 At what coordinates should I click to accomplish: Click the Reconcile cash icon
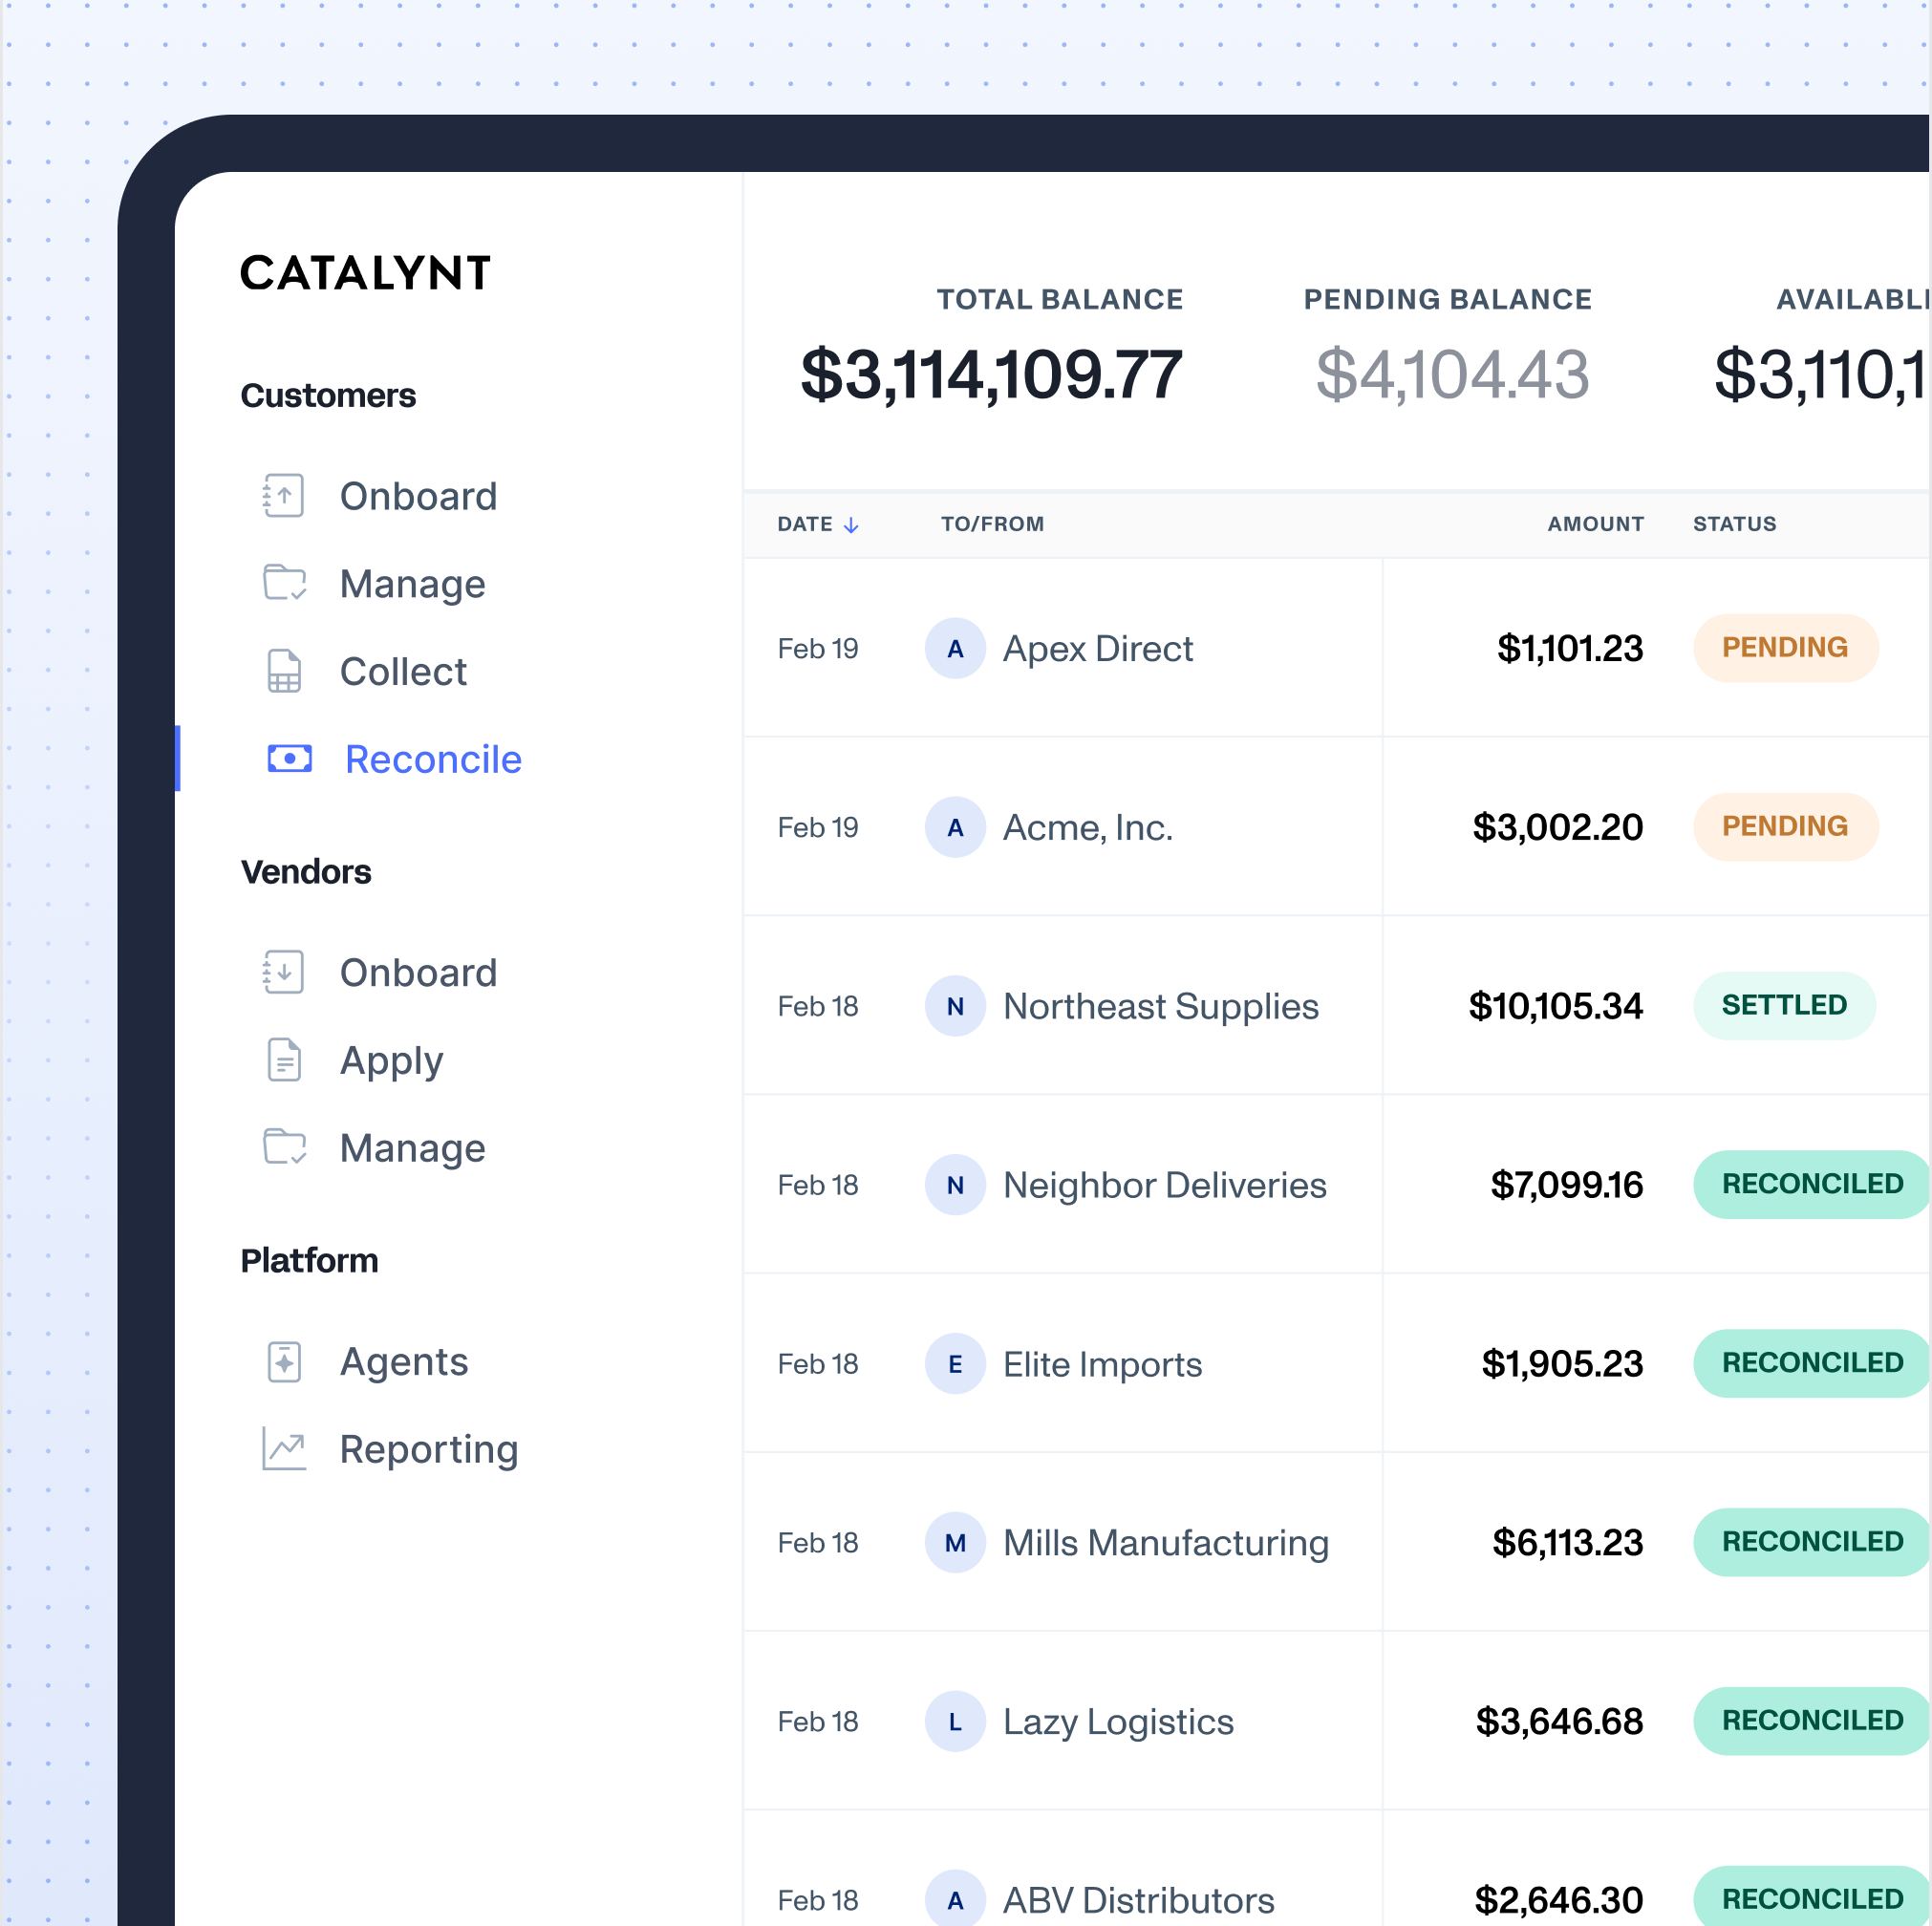[290, 759]
